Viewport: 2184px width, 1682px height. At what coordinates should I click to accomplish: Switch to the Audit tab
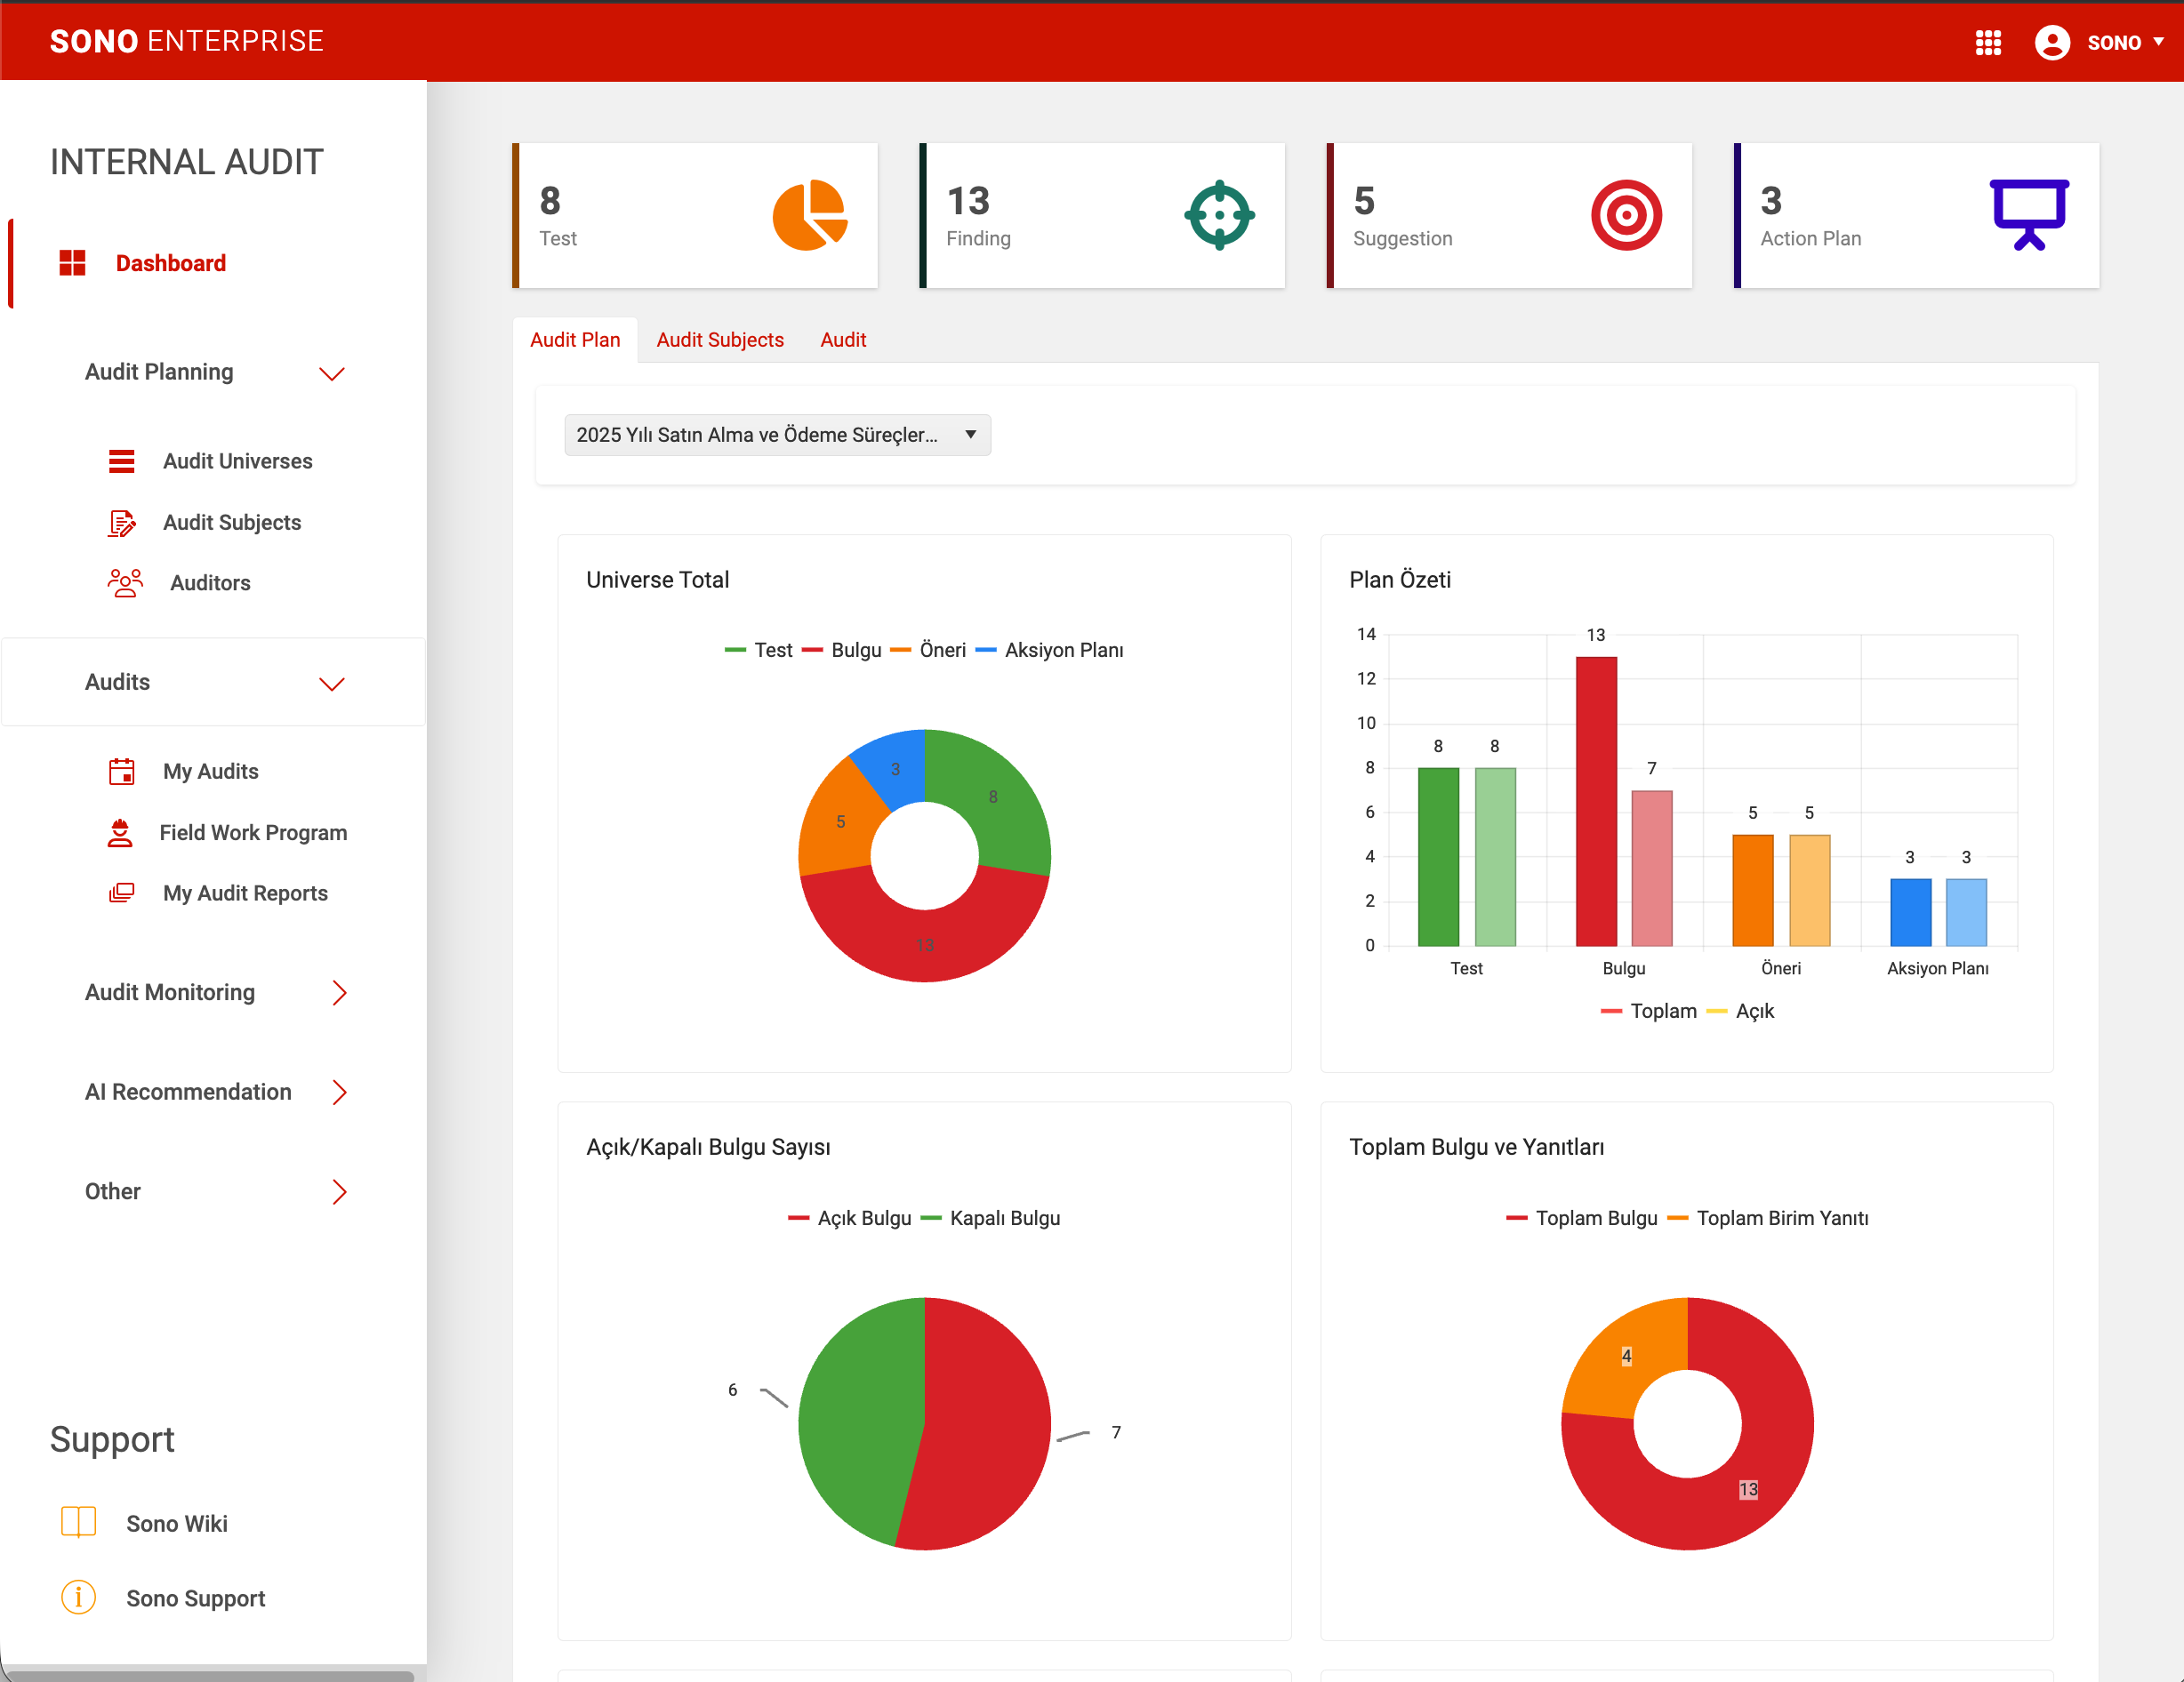tap(842, 340)
